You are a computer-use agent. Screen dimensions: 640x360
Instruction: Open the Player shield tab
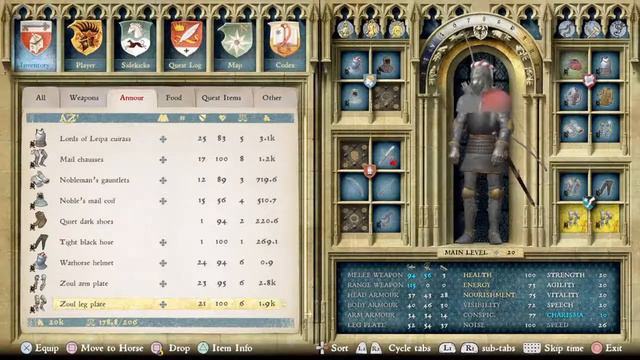pyautogui.click(x=85, y=45)
